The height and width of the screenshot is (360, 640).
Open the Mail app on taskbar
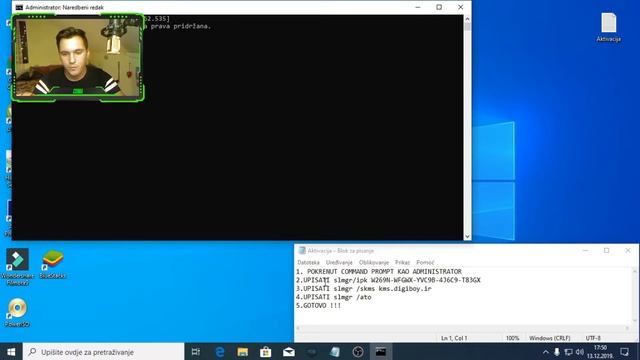pyautogui.click(x=289, y=352)
